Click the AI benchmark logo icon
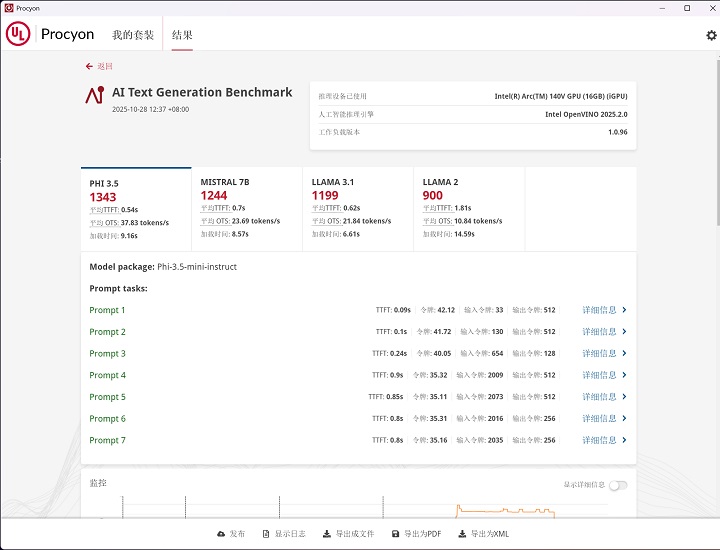 (95, 95)
